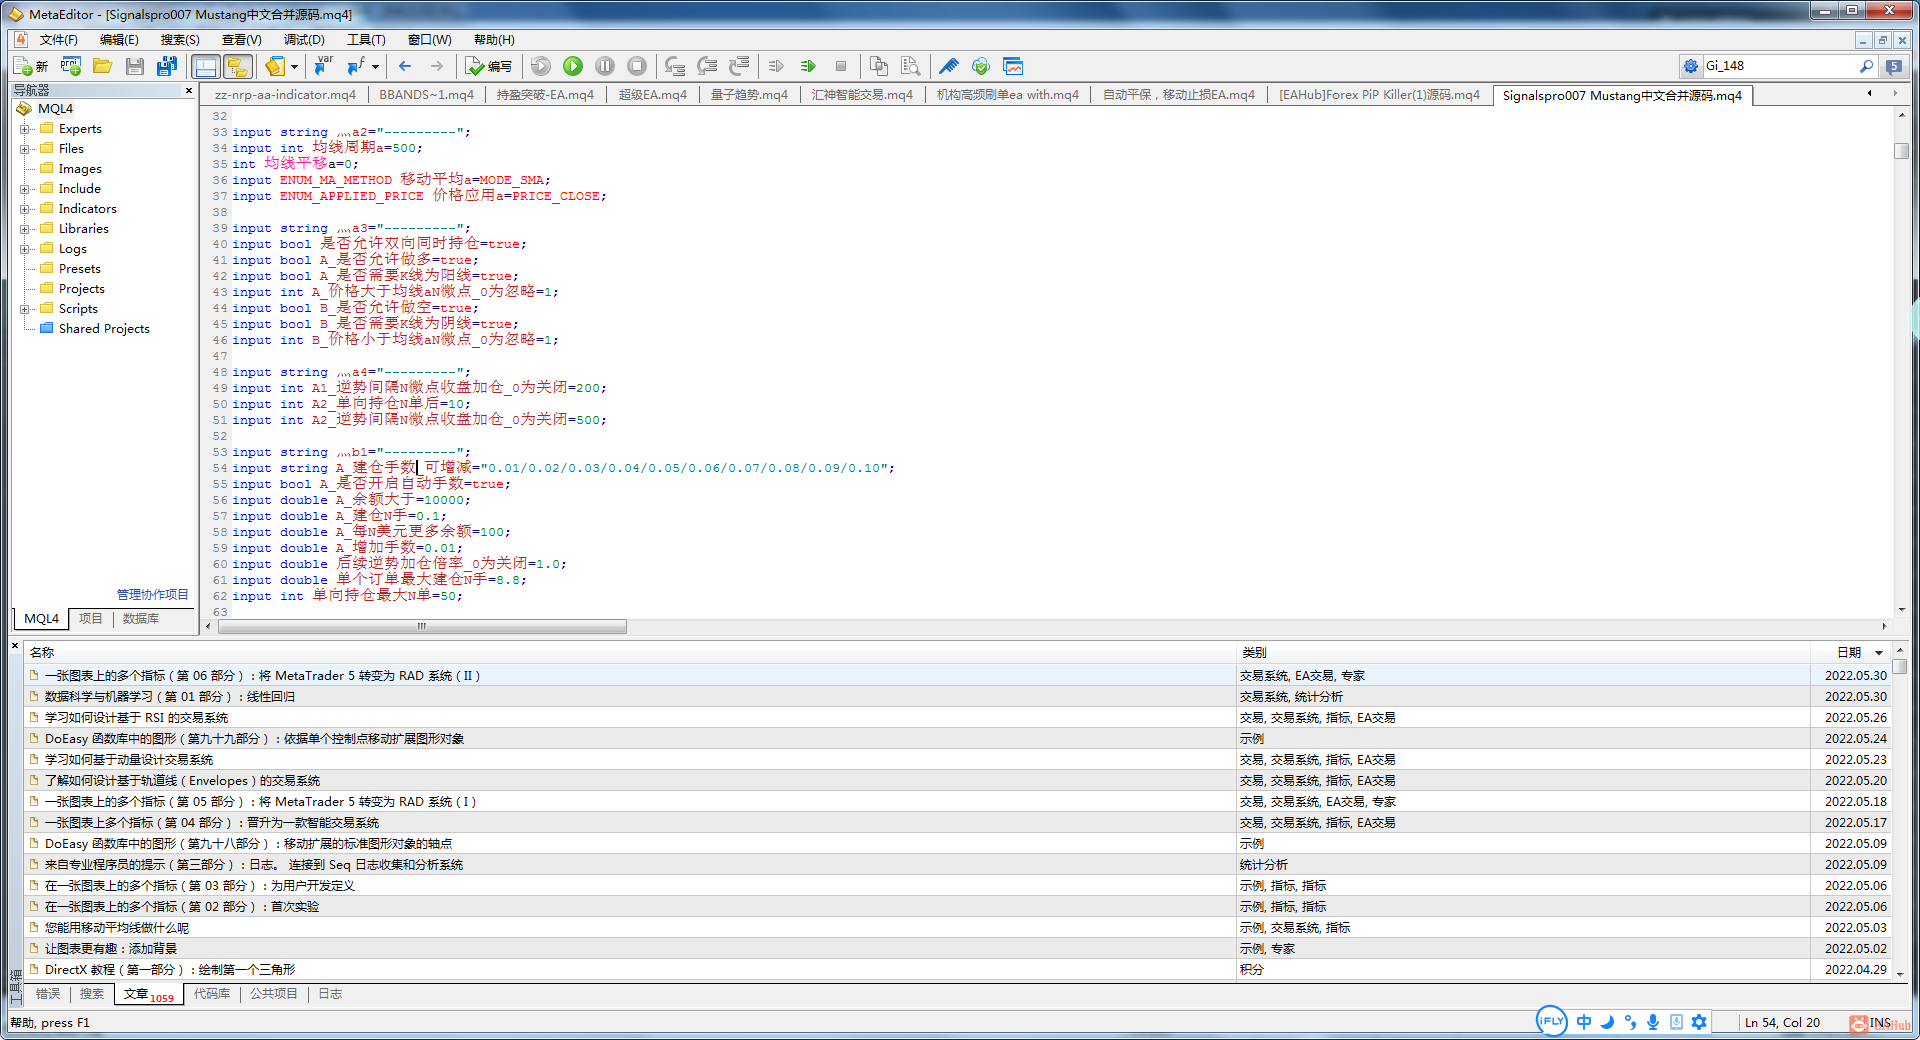1920x1040 pixels.
Task: Focus the Gi_148 search field
Action: [x=1779, y=66]
